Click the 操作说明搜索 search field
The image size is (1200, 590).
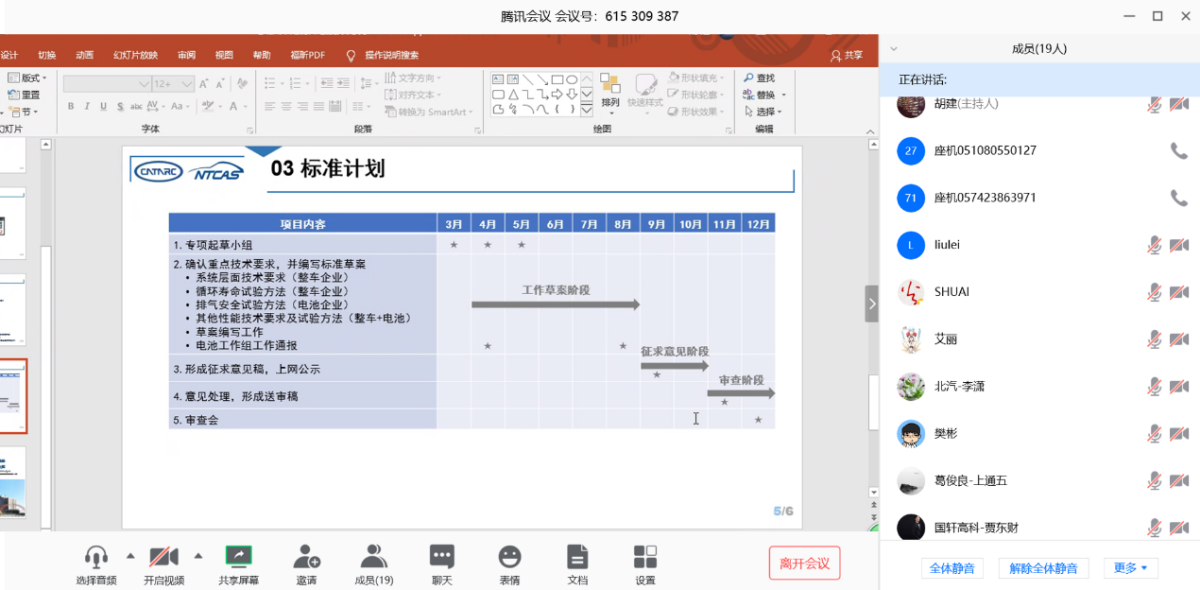(391, 55)
